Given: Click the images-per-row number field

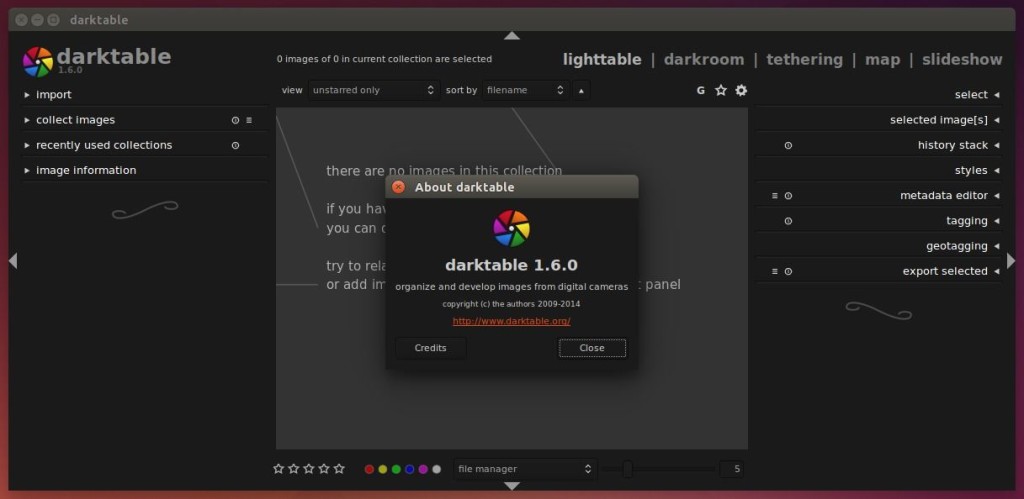Looking at the screenshot, I should click(731, 468).
